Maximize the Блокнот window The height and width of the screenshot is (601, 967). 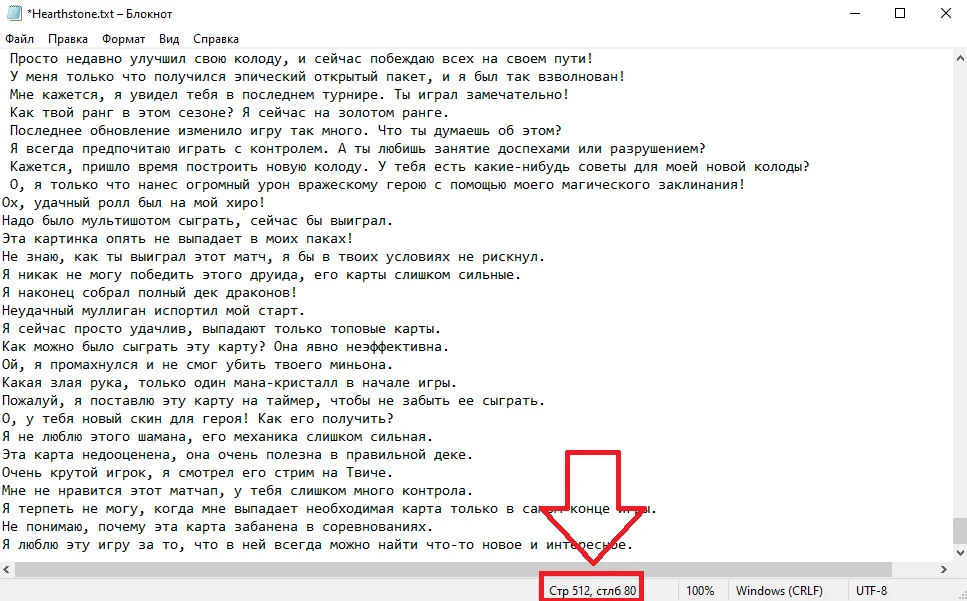pos(900,14)
